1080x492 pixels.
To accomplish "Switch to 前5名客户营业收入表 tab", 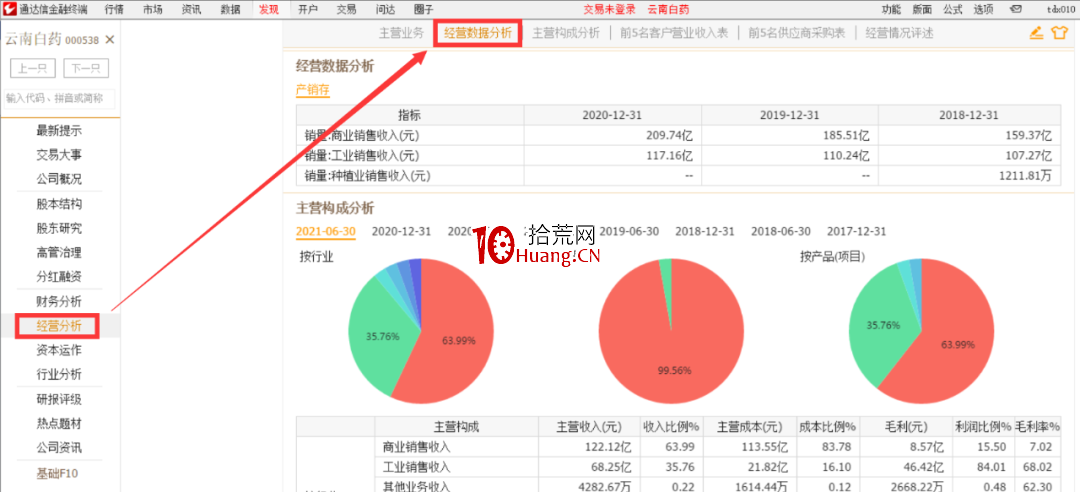I will pyautogui.click(x=674, y=33).
